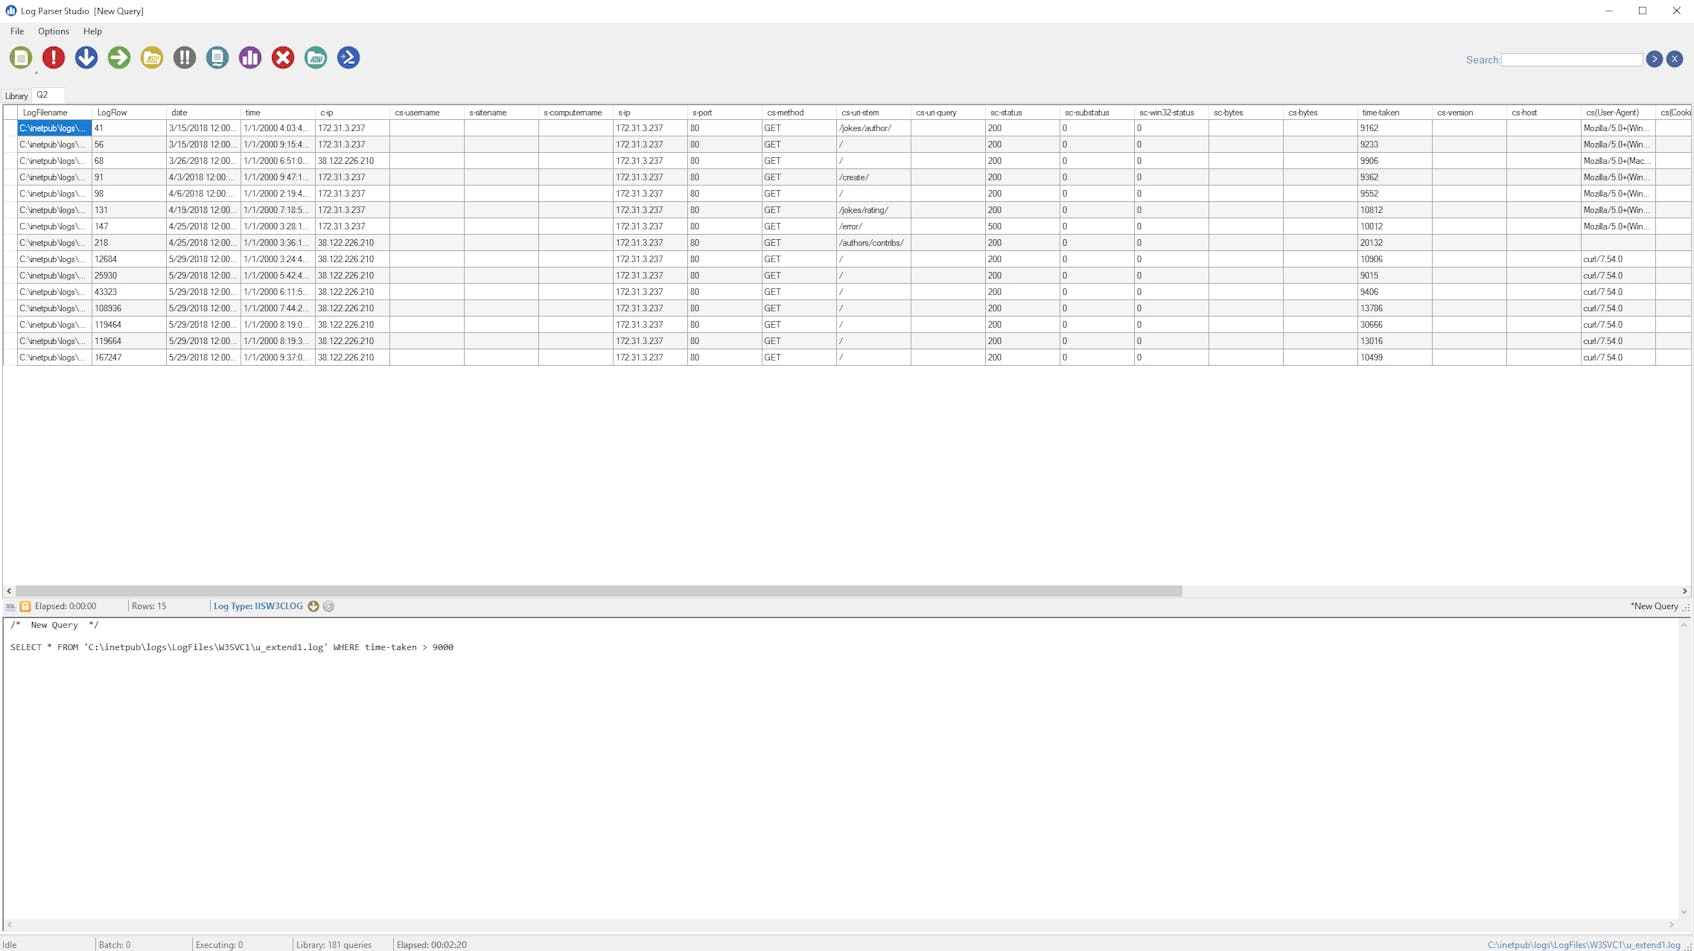Open the chart view with the purple graph icon
The height and width of the screenshot is (951, 1694).
click(250, 58)
